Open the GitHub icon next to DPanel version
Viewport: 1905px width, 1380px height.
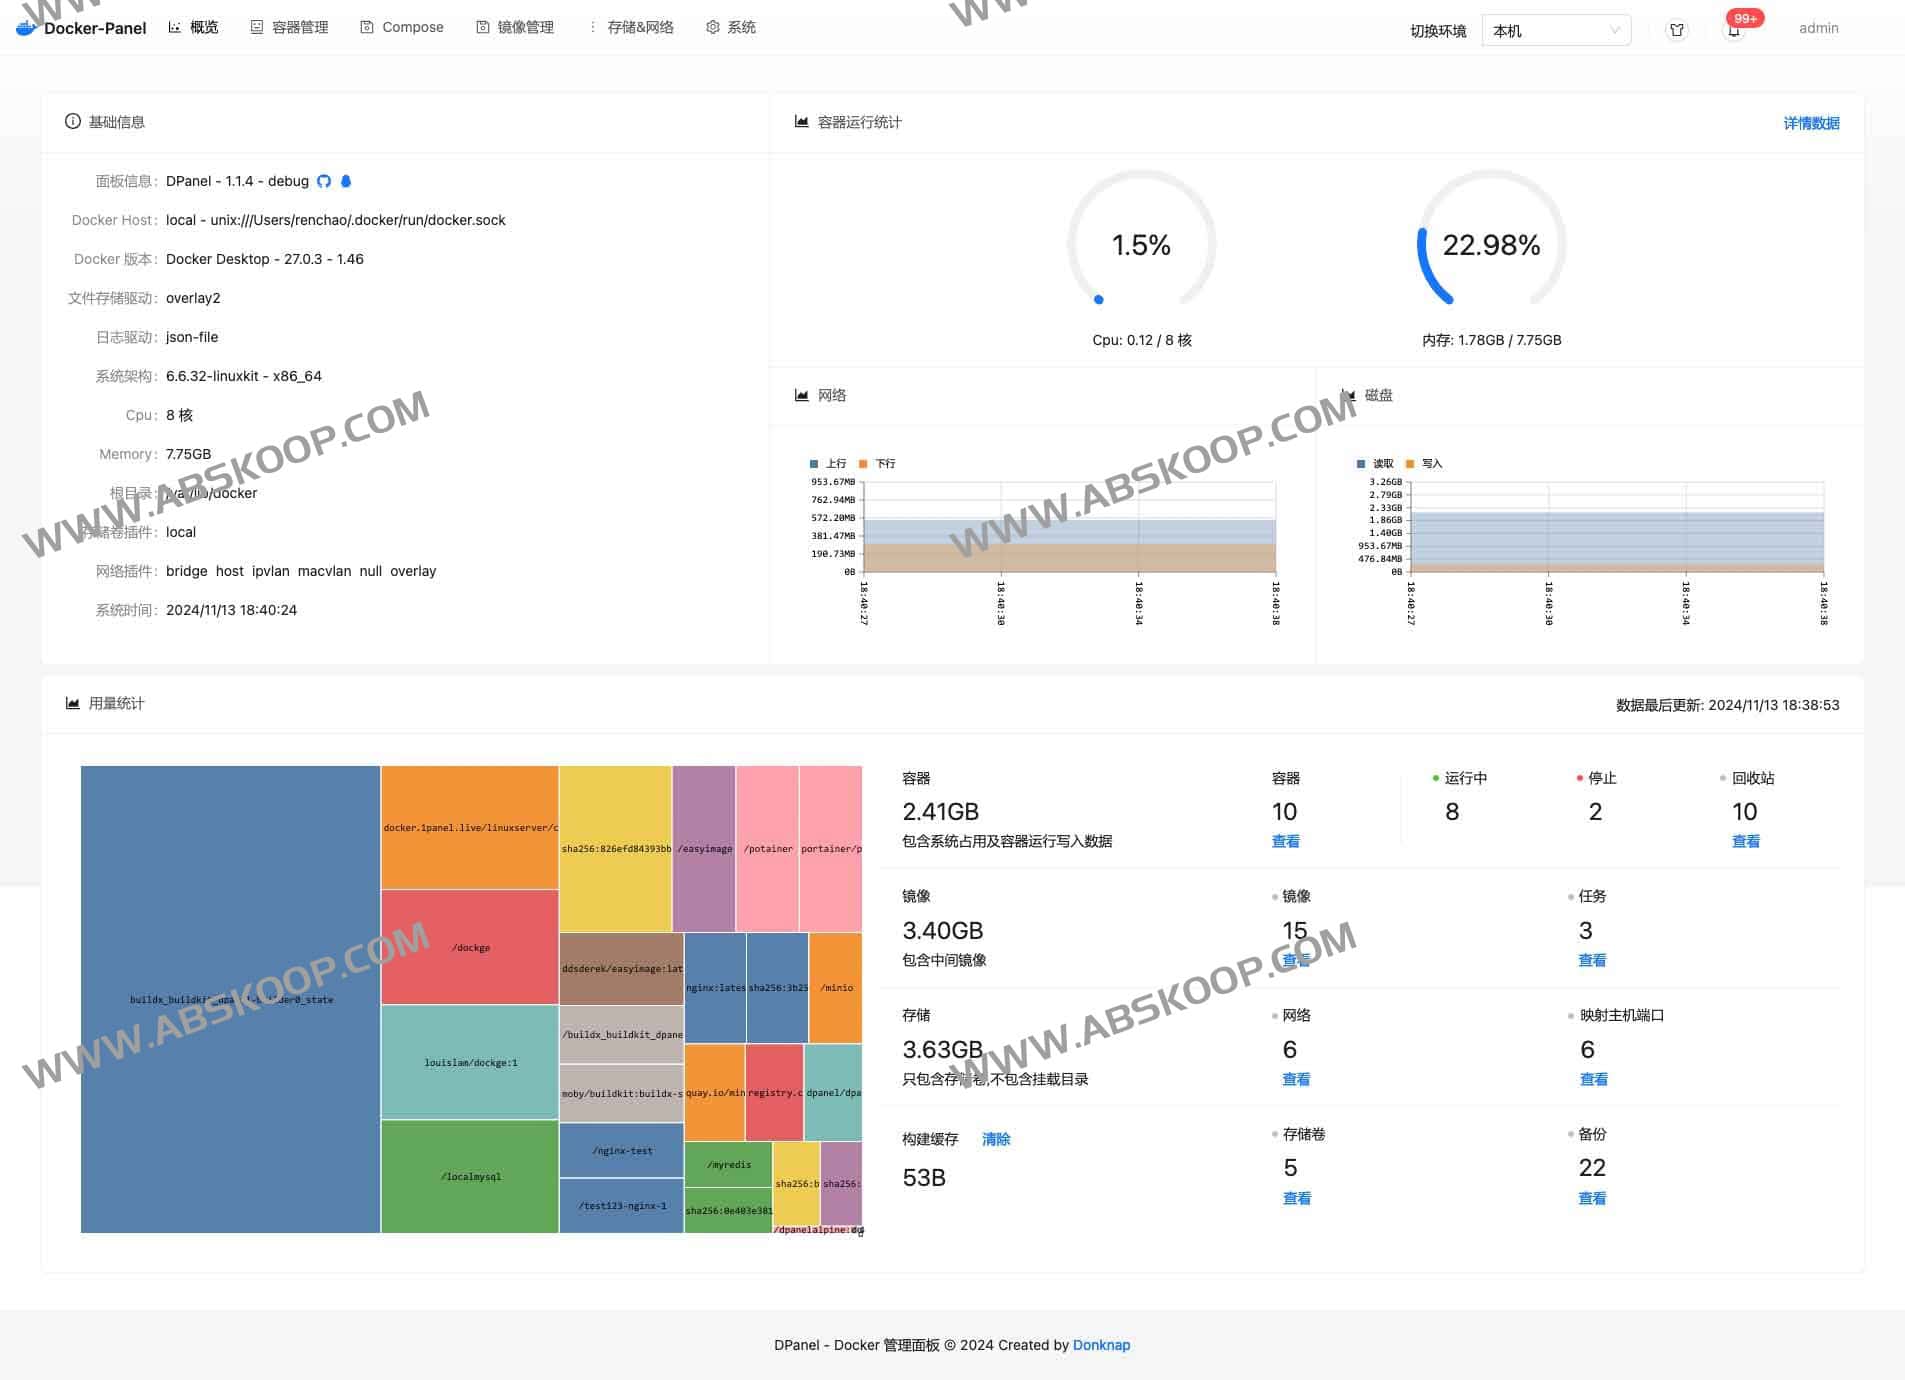pos(324,181)
